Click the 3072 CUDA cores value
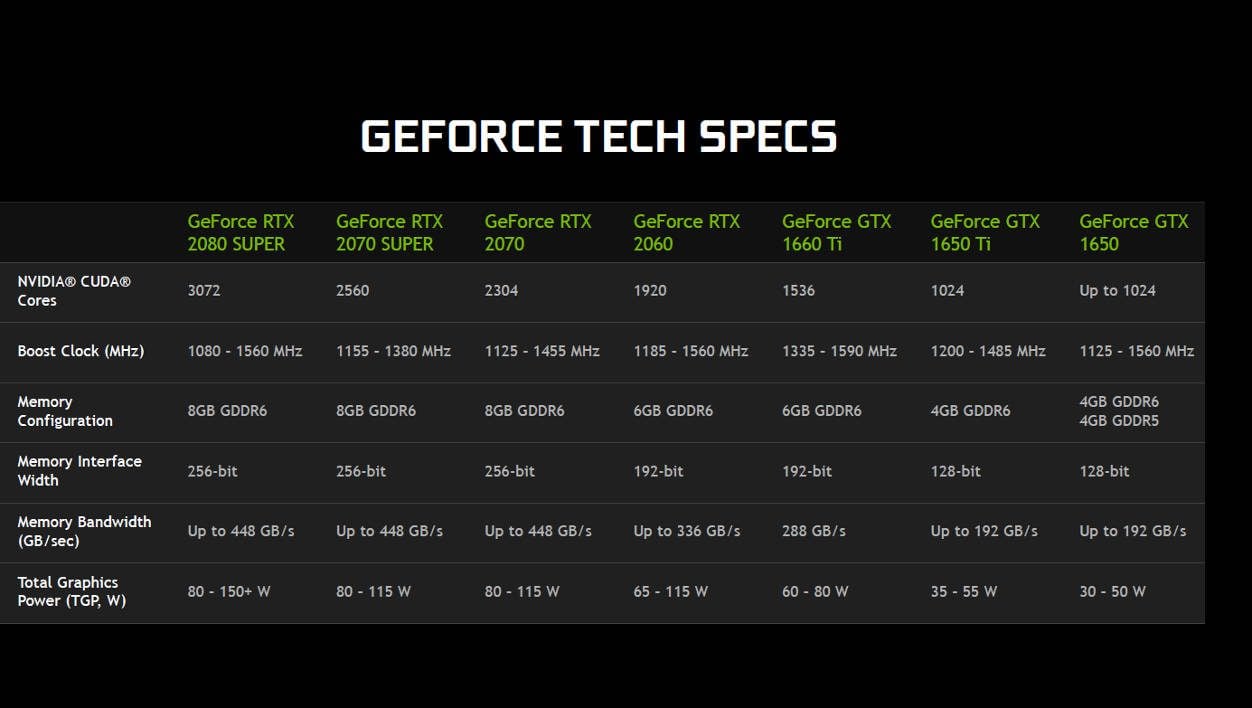The width and height of the screenshot is (1252, 708). click(x=204, y=291)
